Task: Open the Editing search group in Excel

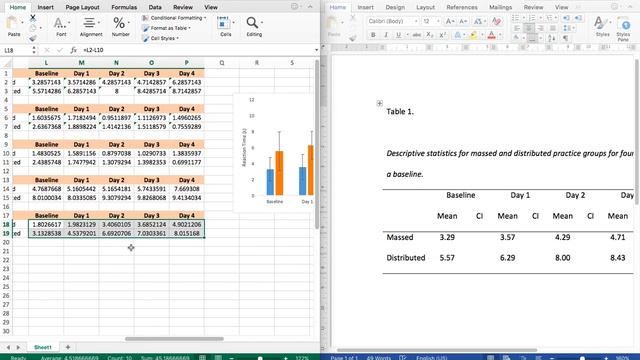Action: pos(254,27)
